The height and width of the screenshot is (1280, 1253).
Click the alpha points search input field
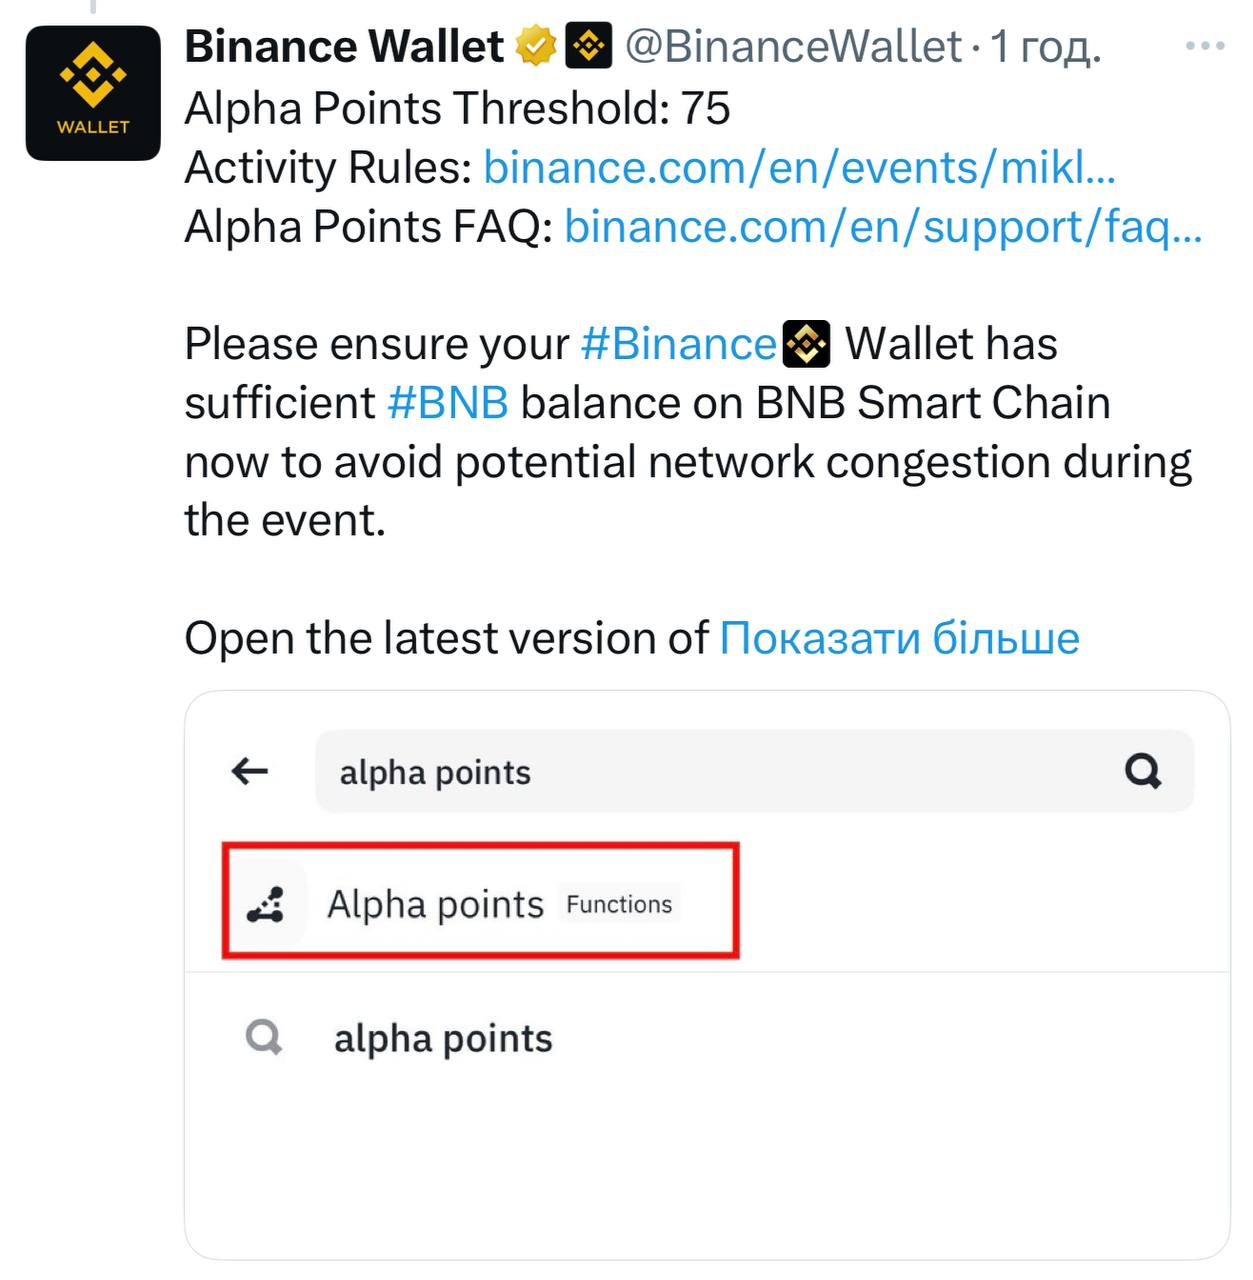coord(755,771)
